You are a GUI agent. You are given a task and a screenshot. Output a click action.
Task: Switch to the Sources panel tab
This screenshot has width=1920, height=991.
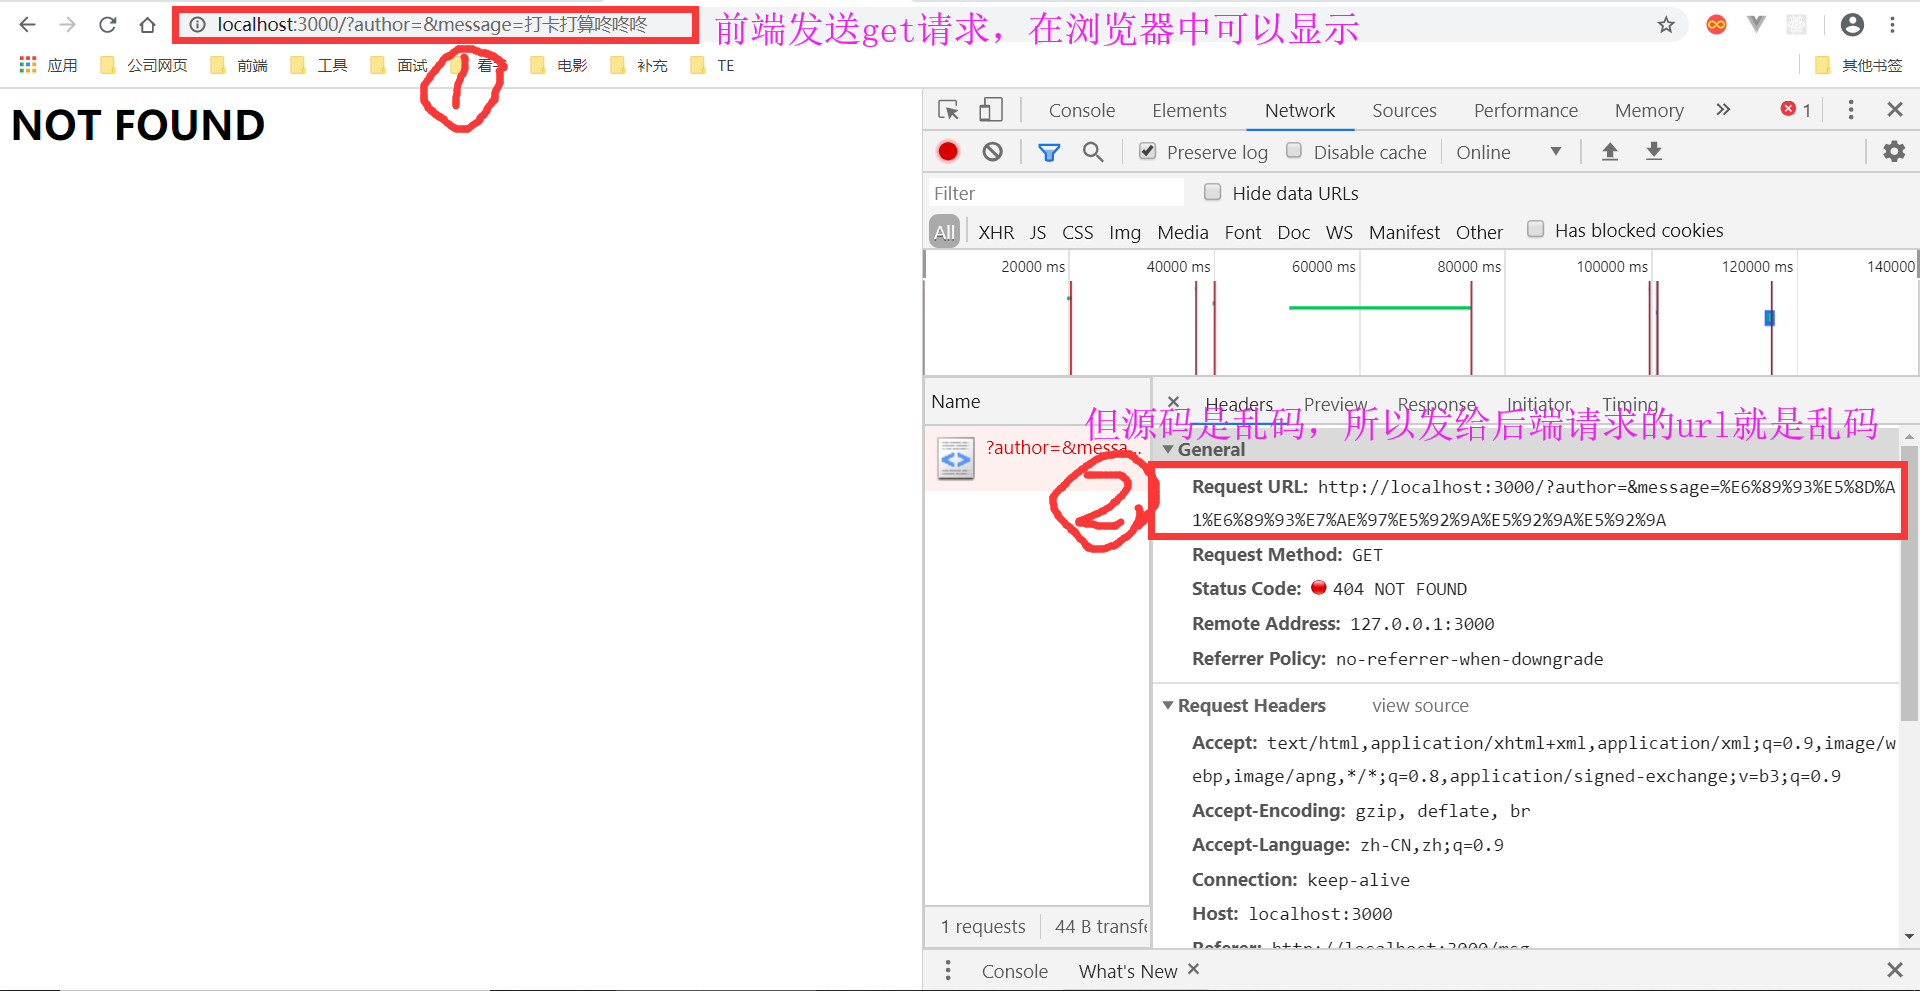point(1404,110)
